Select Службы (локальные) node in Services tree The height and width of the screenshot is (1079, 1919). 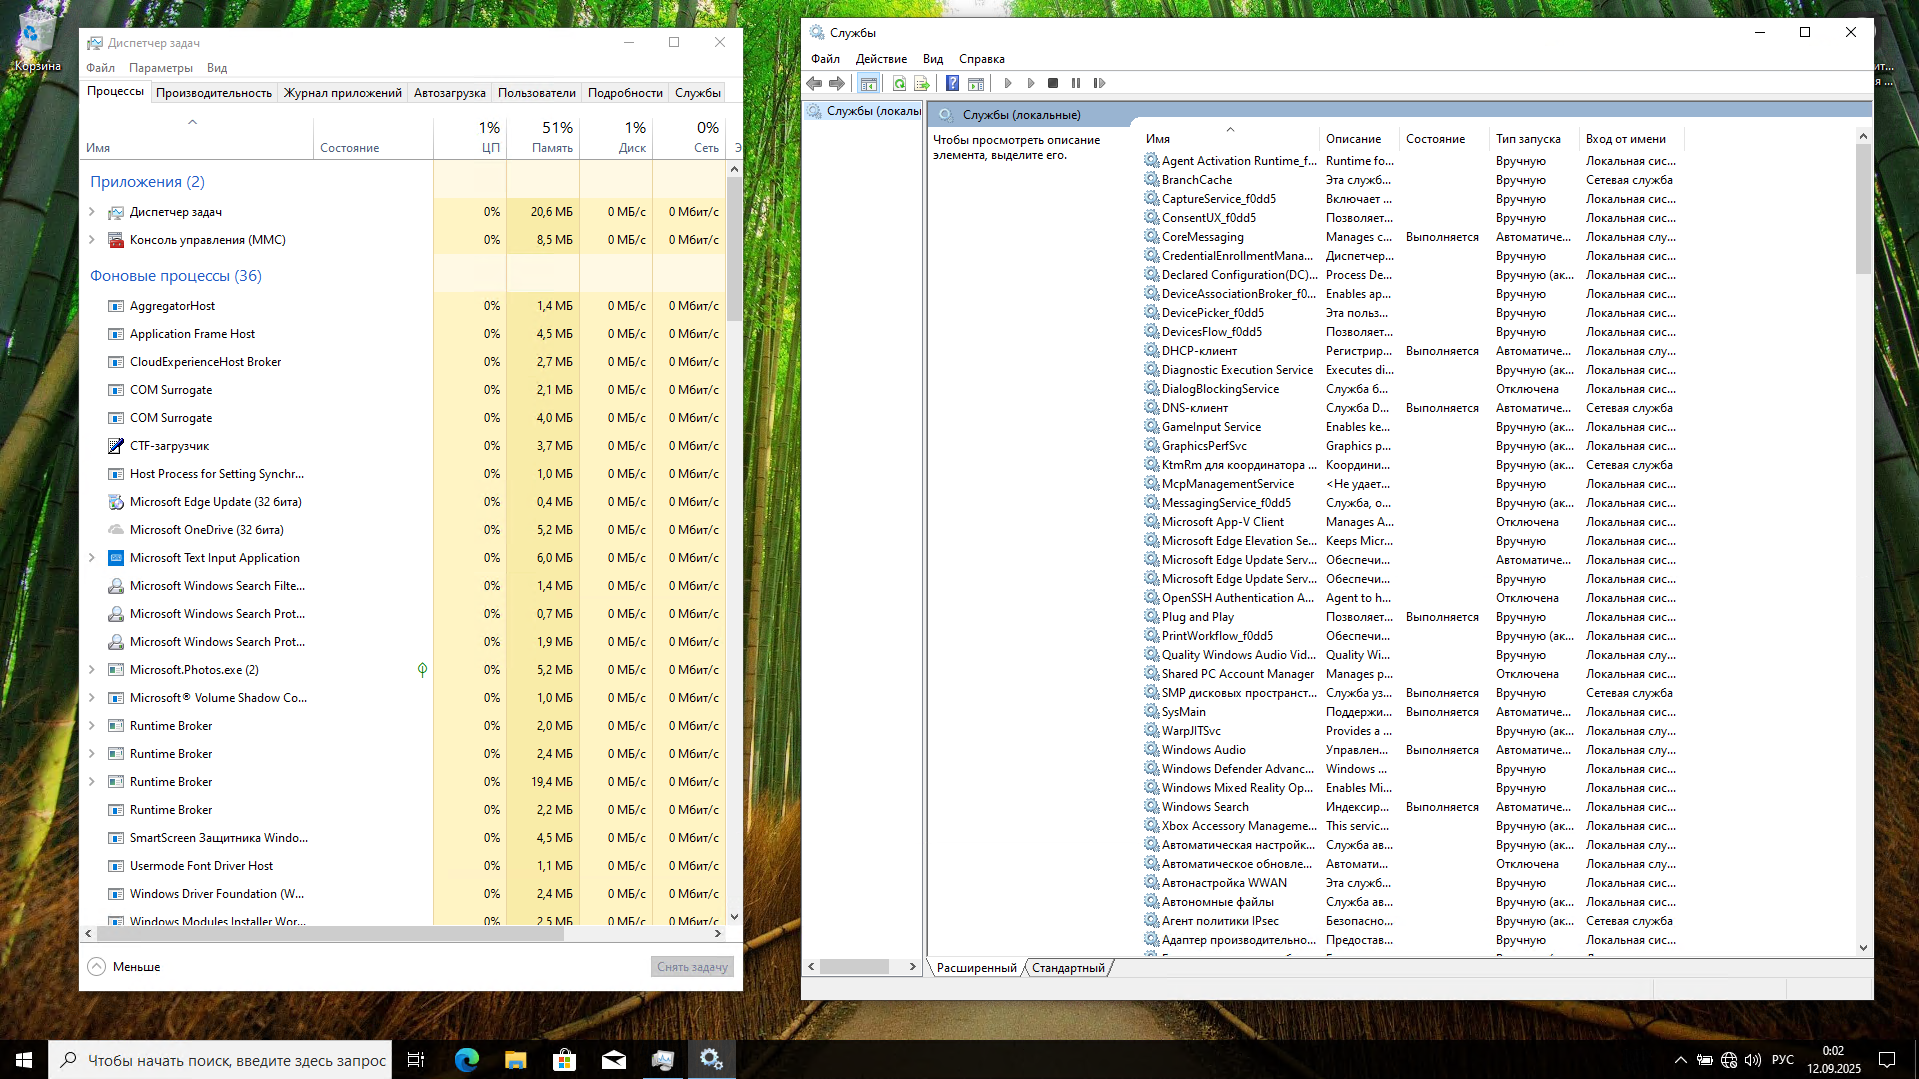(864, 111)
